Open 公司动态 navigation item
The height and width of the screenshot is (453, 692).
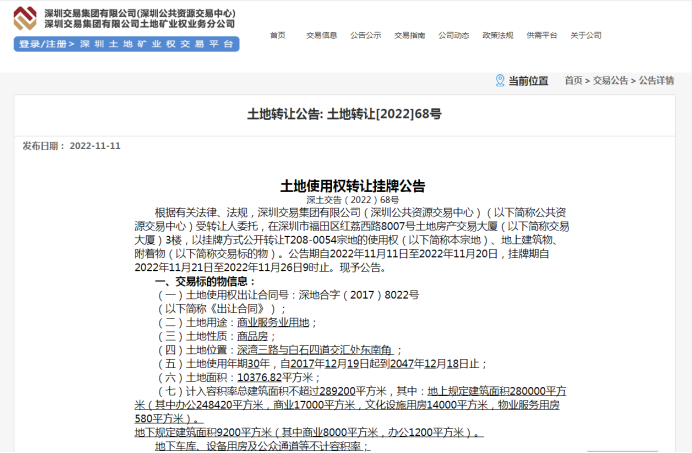click(454, 35)
